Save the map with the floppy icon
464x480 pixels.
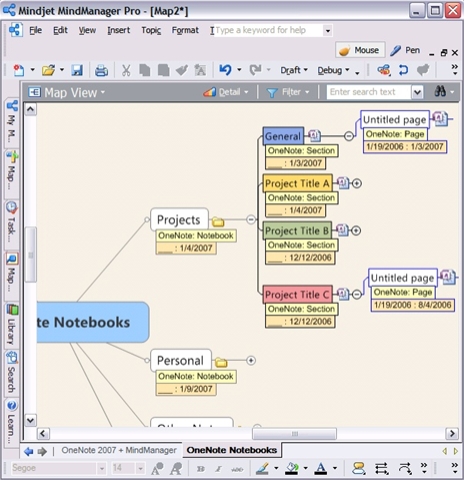tap(77, 70)
